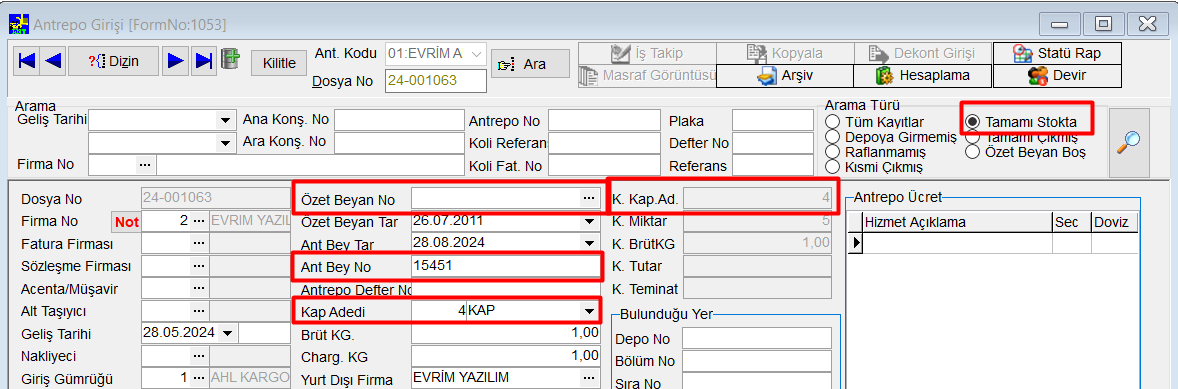1178x389 pixels.
Task: Click Defter No search field
Action: click(772, 143)
